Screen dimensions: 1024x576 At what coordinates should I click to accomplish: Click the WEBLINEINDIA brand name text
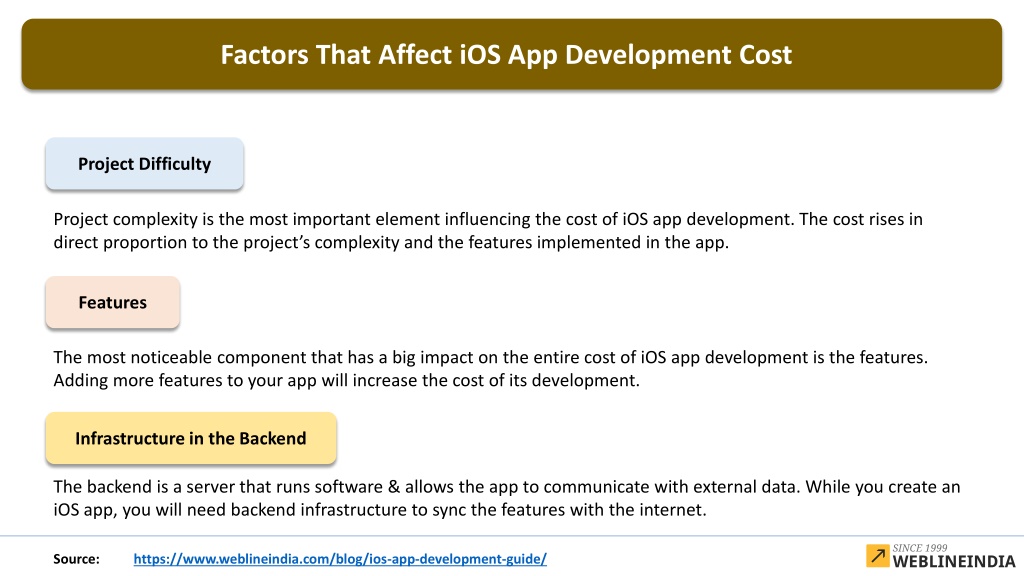point(953,562)
